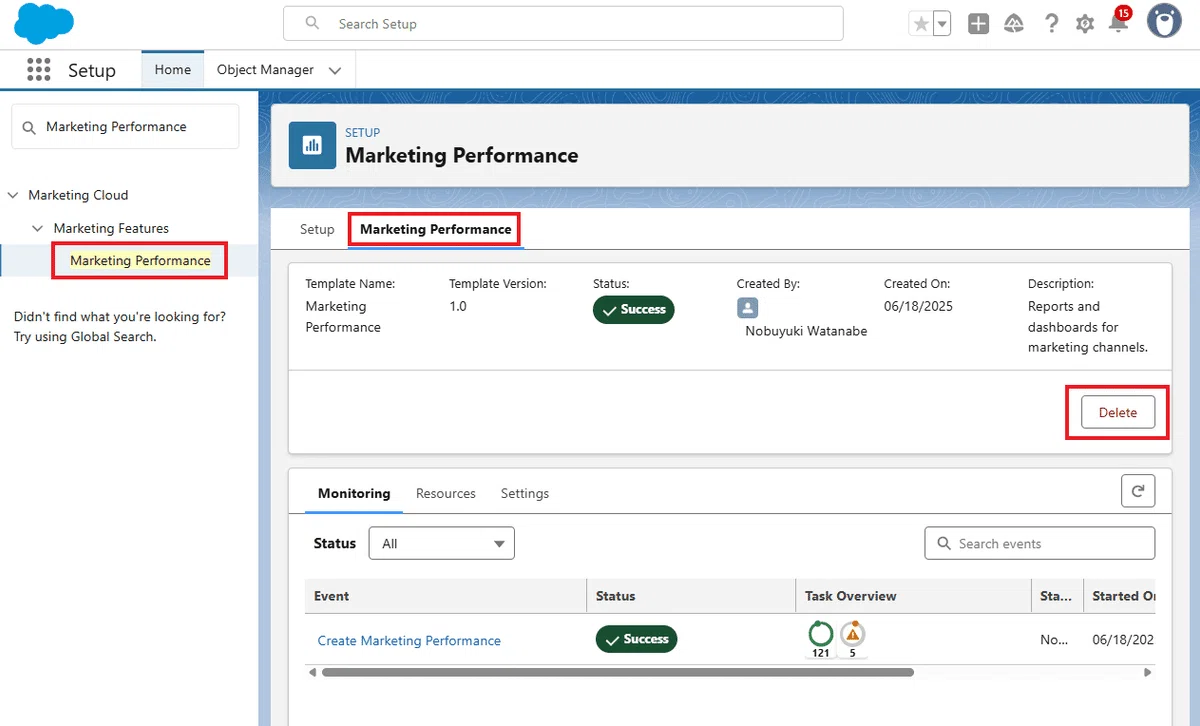Viewport: 1200px width, 726px height.
Task: Click the Salesforce cloud logo
Action: click(x=44, y=23)
